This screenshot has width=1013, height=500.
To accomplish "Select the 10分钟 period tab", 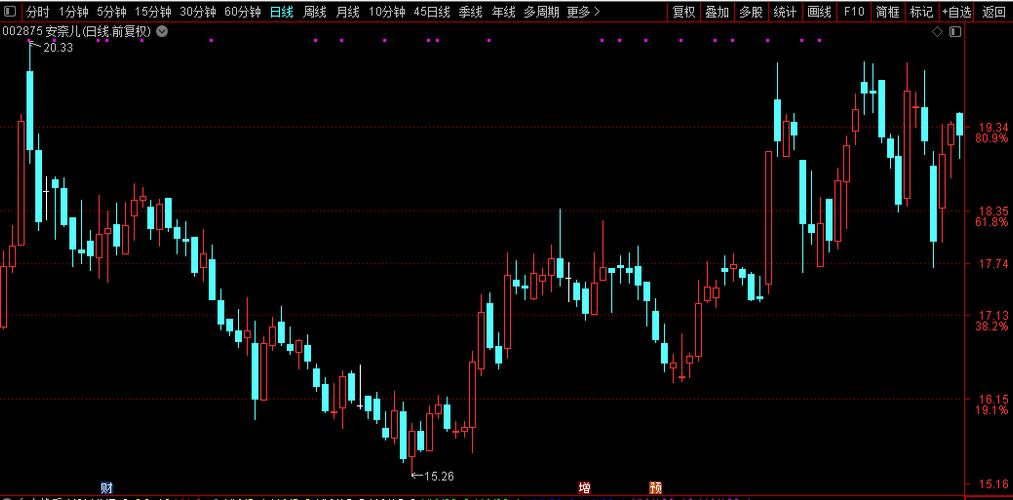I will 387,12.
